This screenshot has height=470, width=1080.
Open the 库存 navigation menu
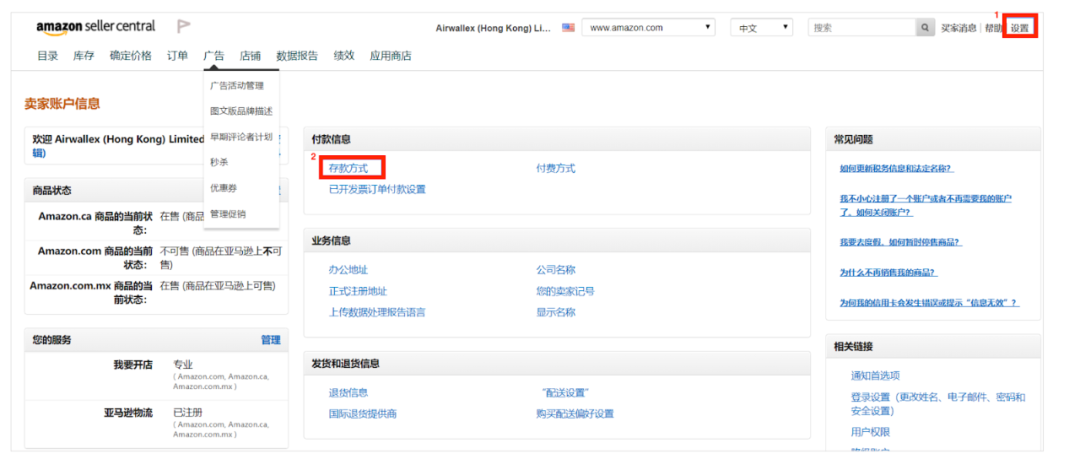(x=84, y=56)
